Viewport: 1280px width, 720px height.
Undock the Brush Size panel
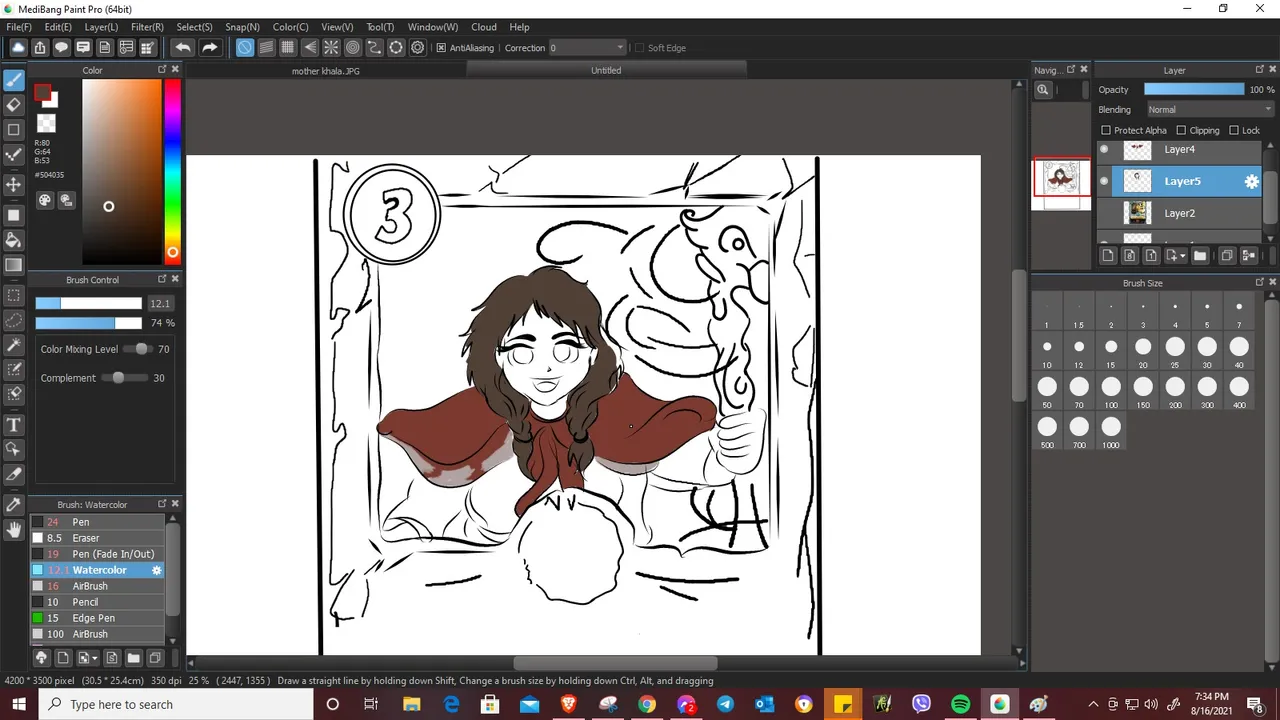pyautogui.click(x=1259, y=283)
